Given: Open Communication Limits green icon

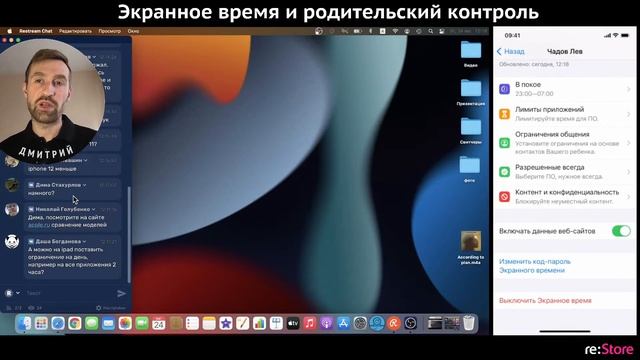Looking at the screenshot, I should click(x=504, y=143).
